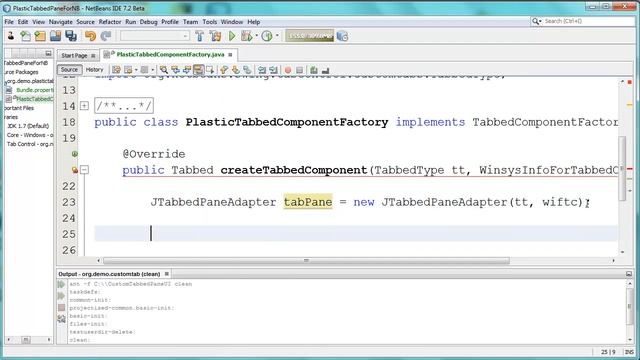
Task: Open the Forward history dropdown arrow
Action: pos(153,70)
